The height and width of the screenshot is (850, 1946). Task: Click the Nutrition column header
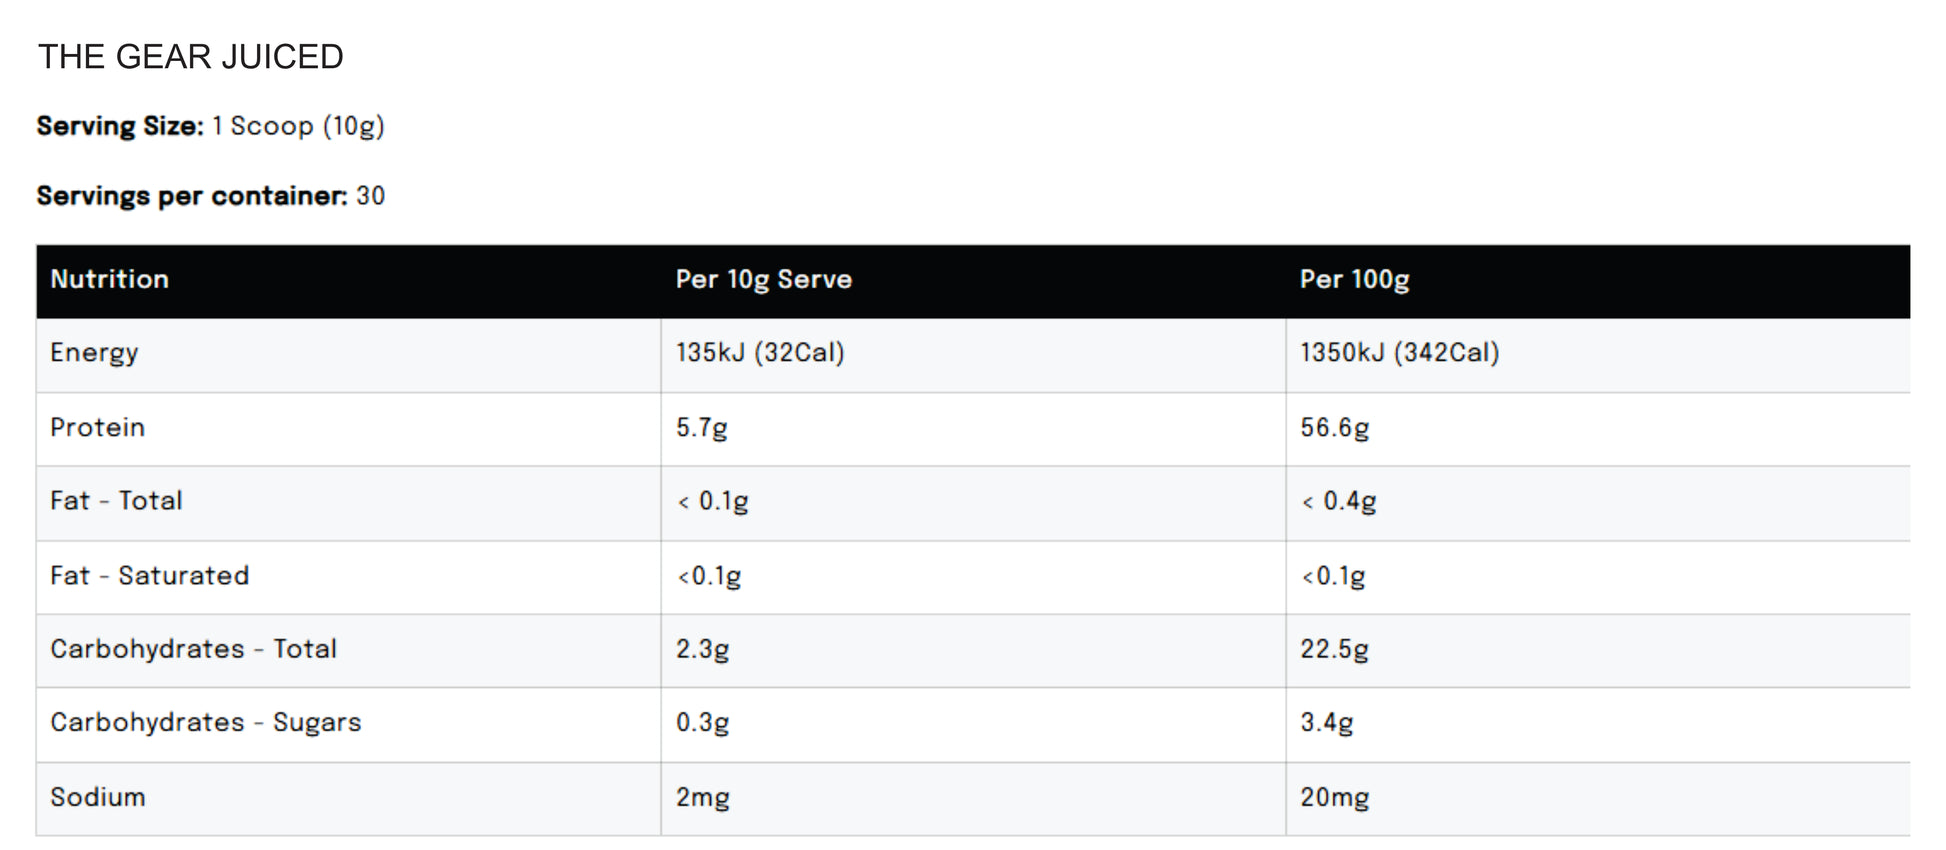(110, 279)
